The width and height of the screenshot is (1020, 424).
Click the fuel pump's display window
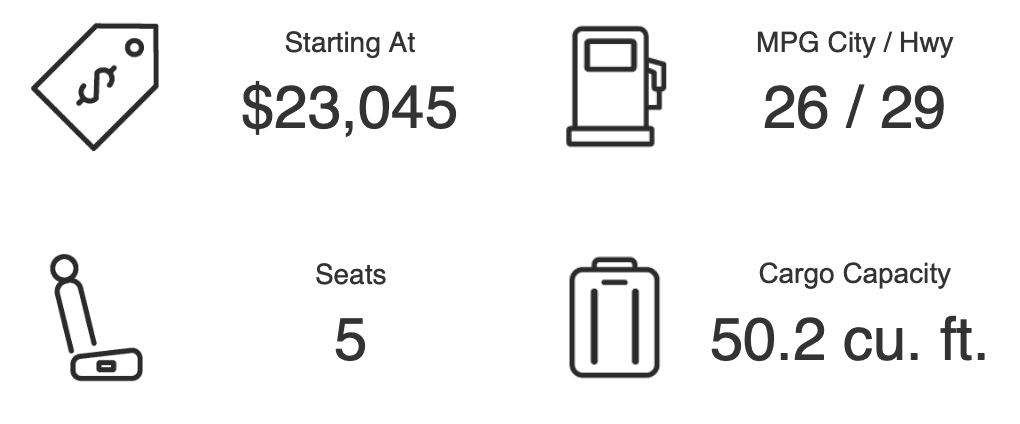pyautogui.click(x=610, y=55)
